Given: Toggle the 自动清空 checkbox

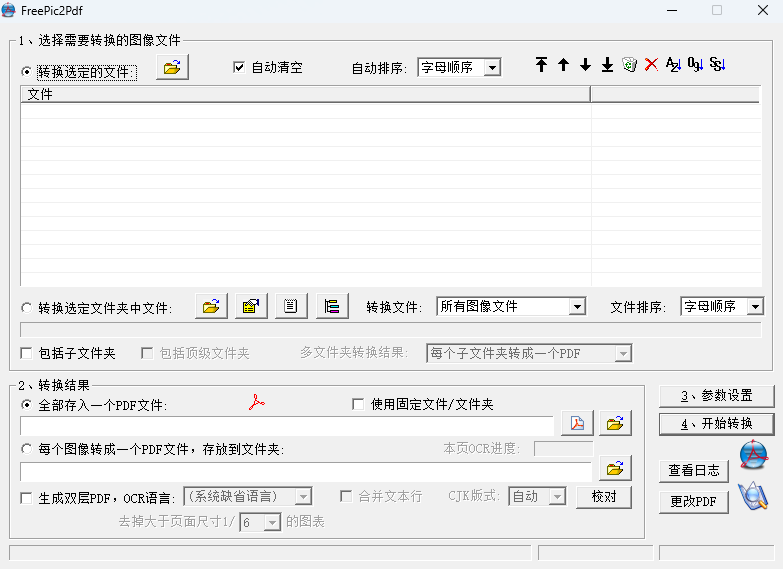Looking at the screenshot, I should point(239,68).
